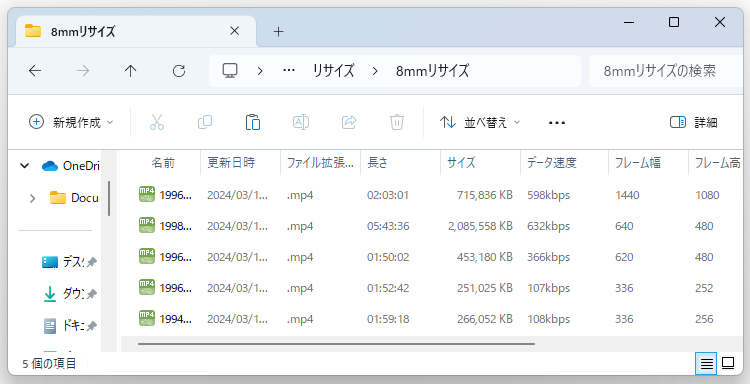Sort by データ速度 column header

[551, 163]
